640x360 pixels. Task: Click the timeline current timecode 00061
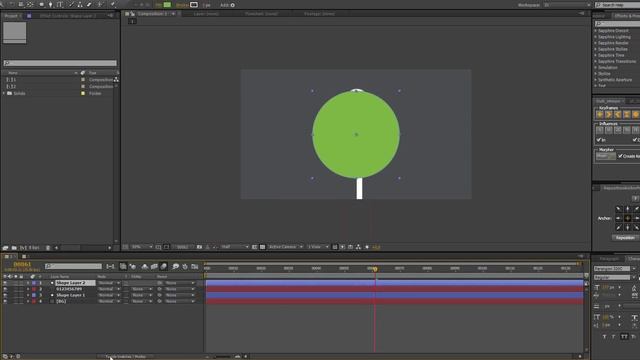click(x=22, y=264)
